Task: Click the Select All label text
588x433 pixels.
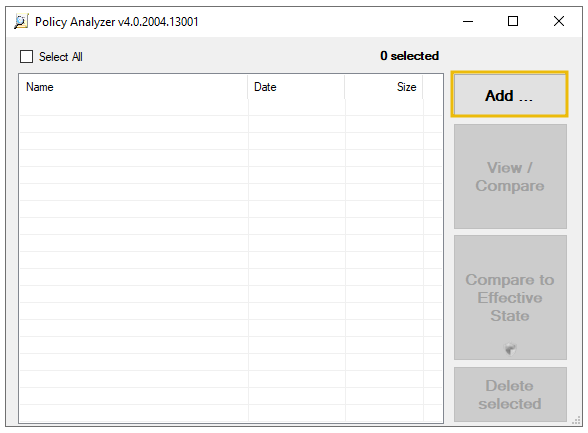Action: point(61,57)
